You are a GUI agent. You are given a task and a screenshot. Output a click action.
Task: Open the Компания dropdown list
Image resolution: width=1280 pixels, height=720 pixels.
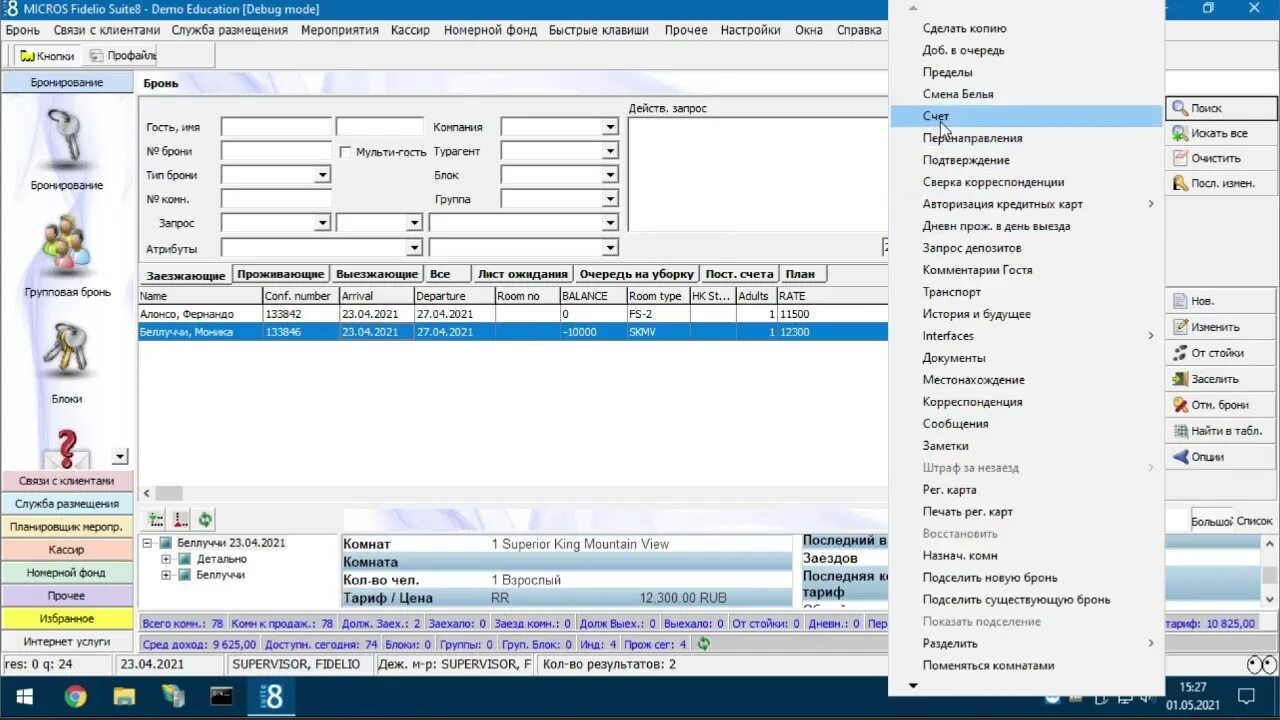click(x=609, y=127)
